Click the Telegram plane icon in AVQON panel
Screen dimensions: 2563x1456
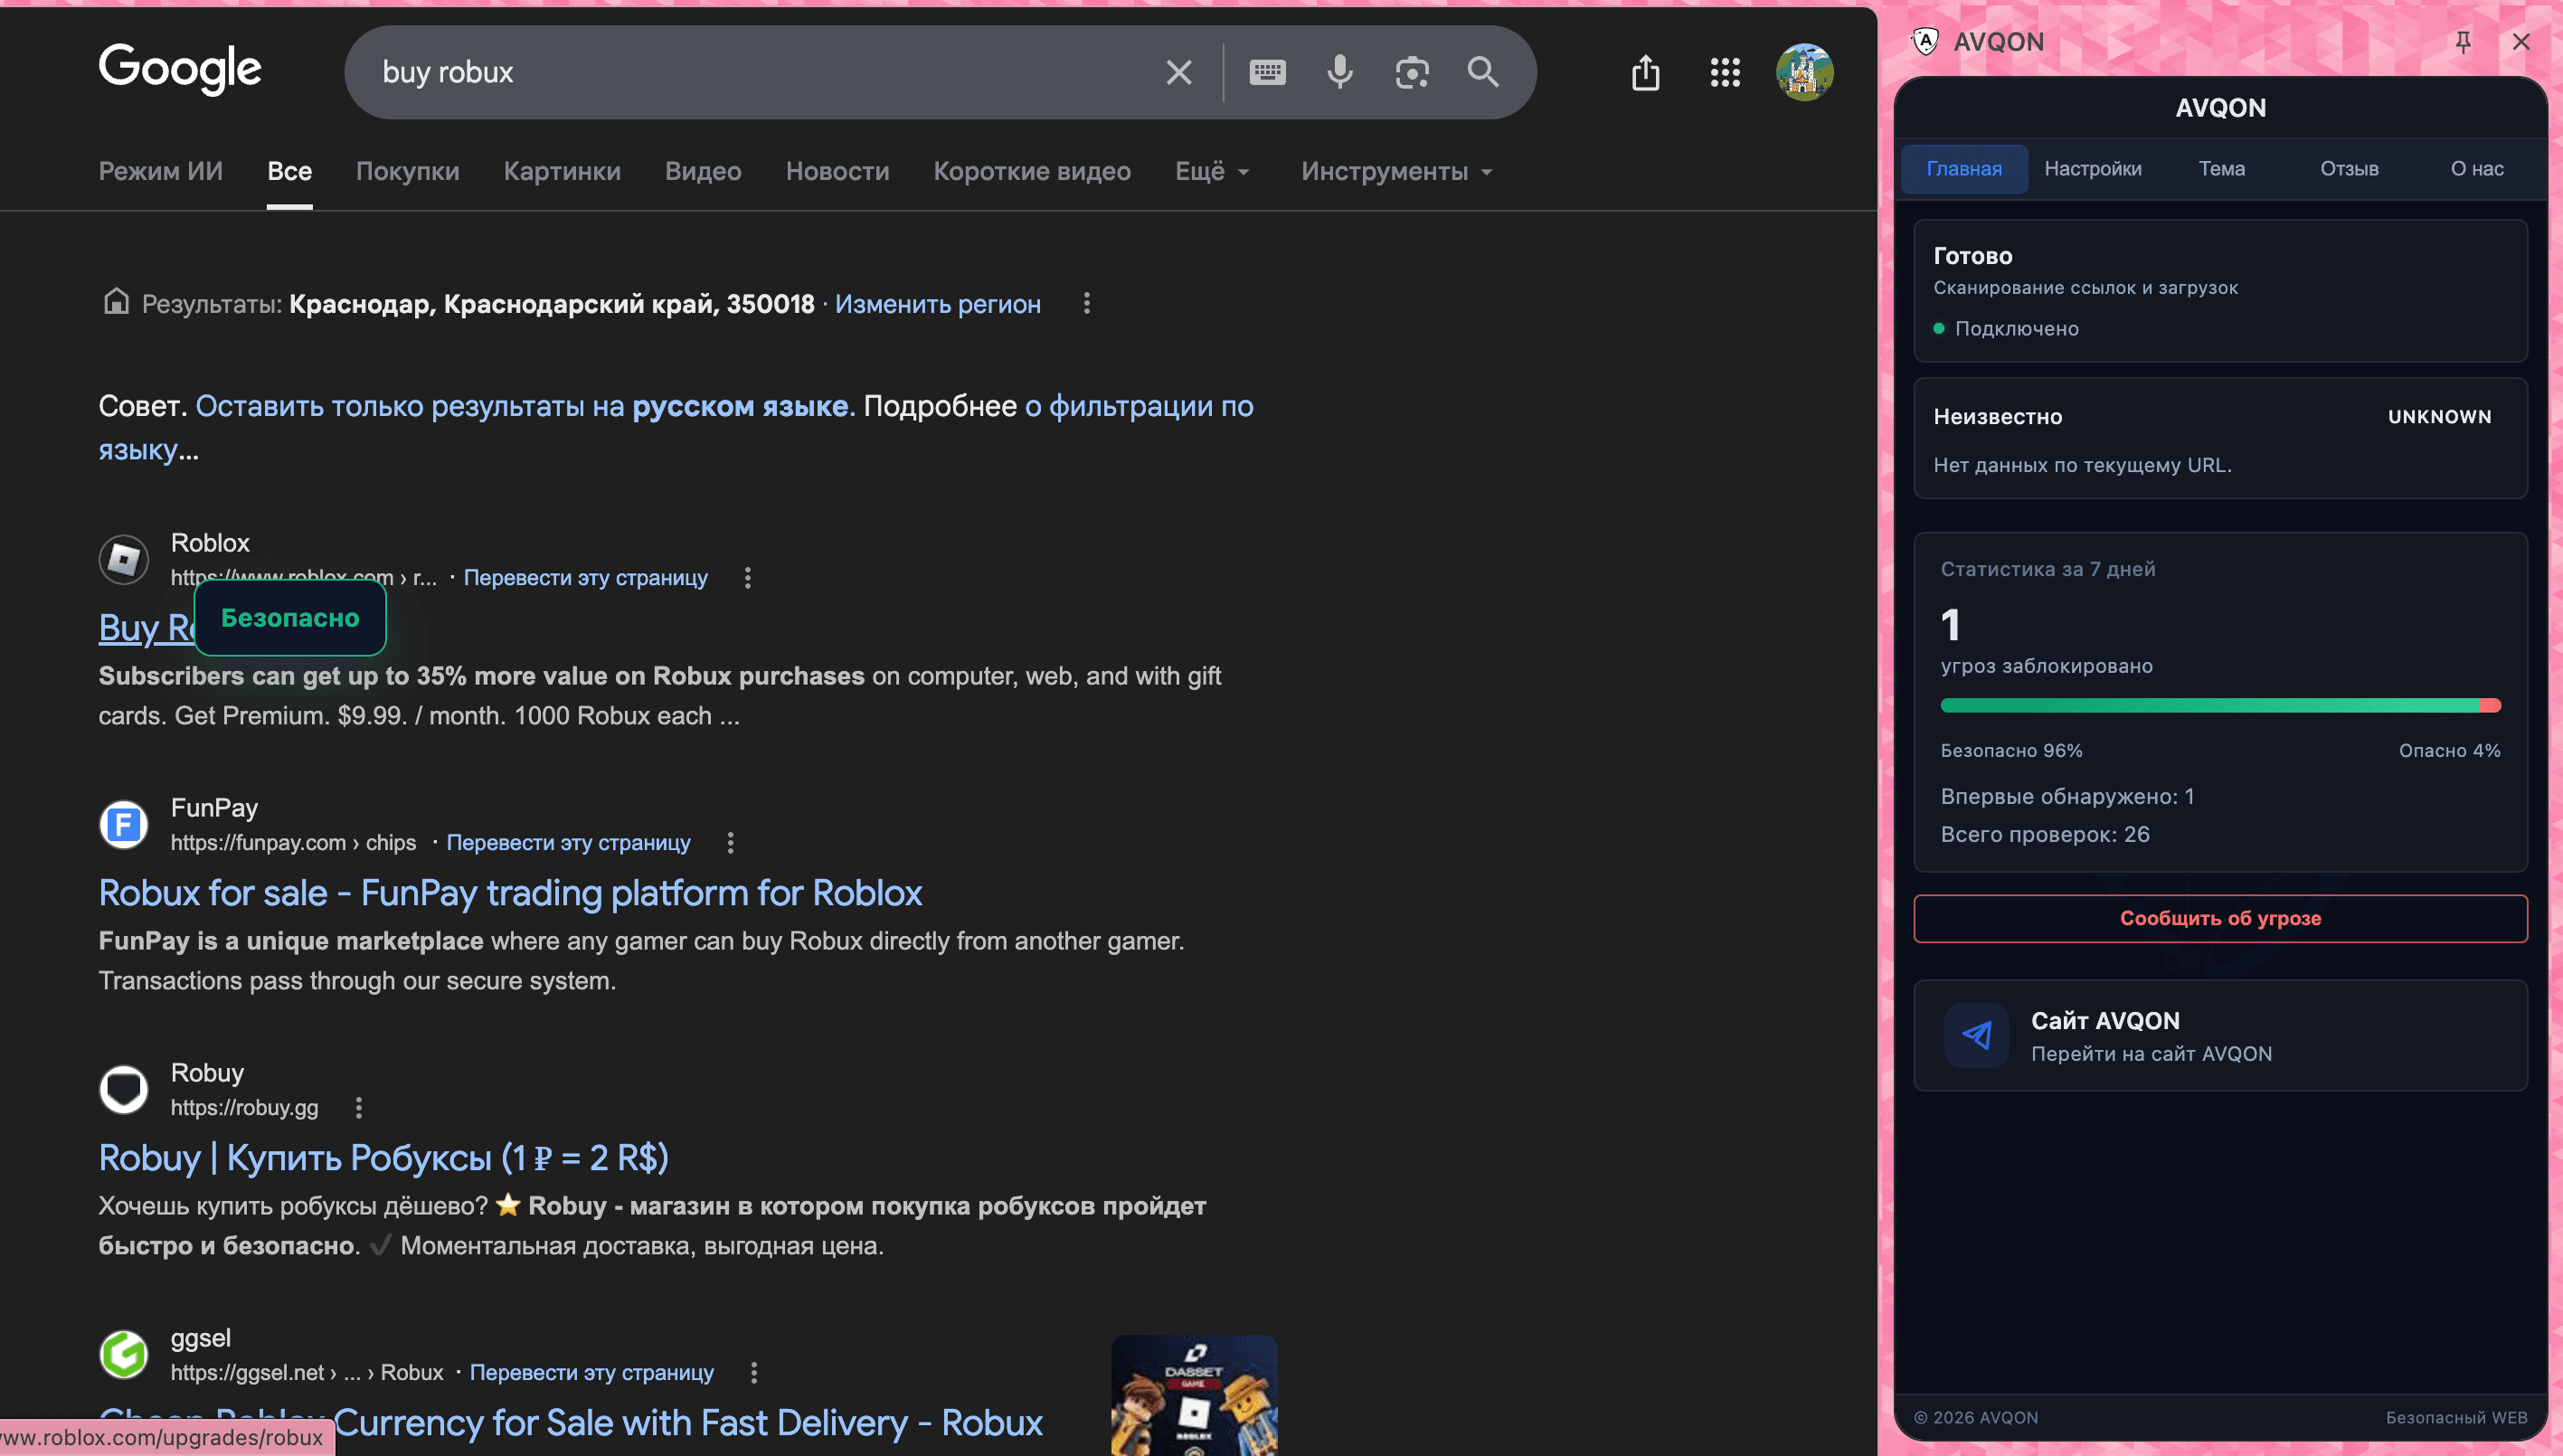tap(1975, 1035)
